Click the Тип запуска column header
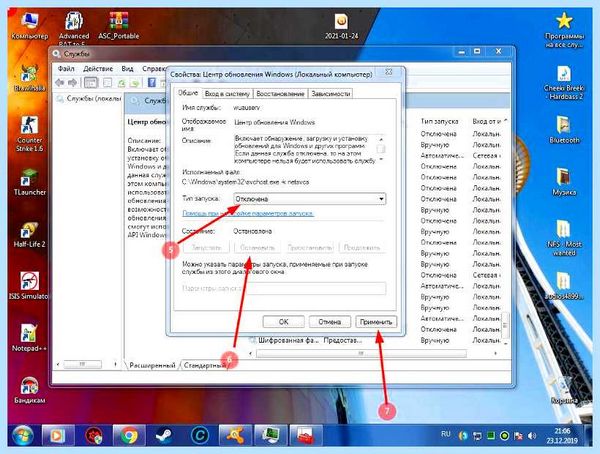The width and height of the screenshot is (600, 454). click(440, 121)
